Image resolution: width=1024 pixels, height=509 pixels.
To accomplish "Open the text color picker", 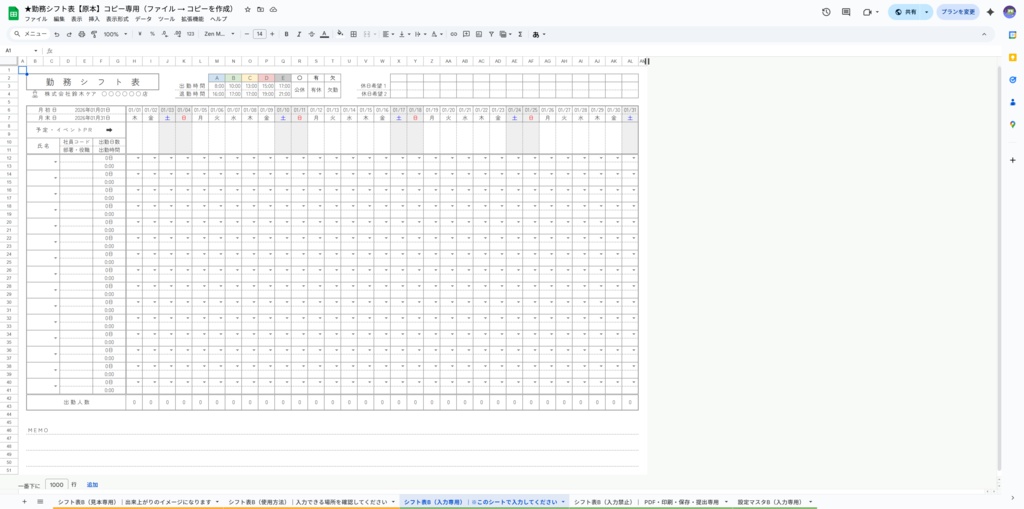I will (323, 34).
